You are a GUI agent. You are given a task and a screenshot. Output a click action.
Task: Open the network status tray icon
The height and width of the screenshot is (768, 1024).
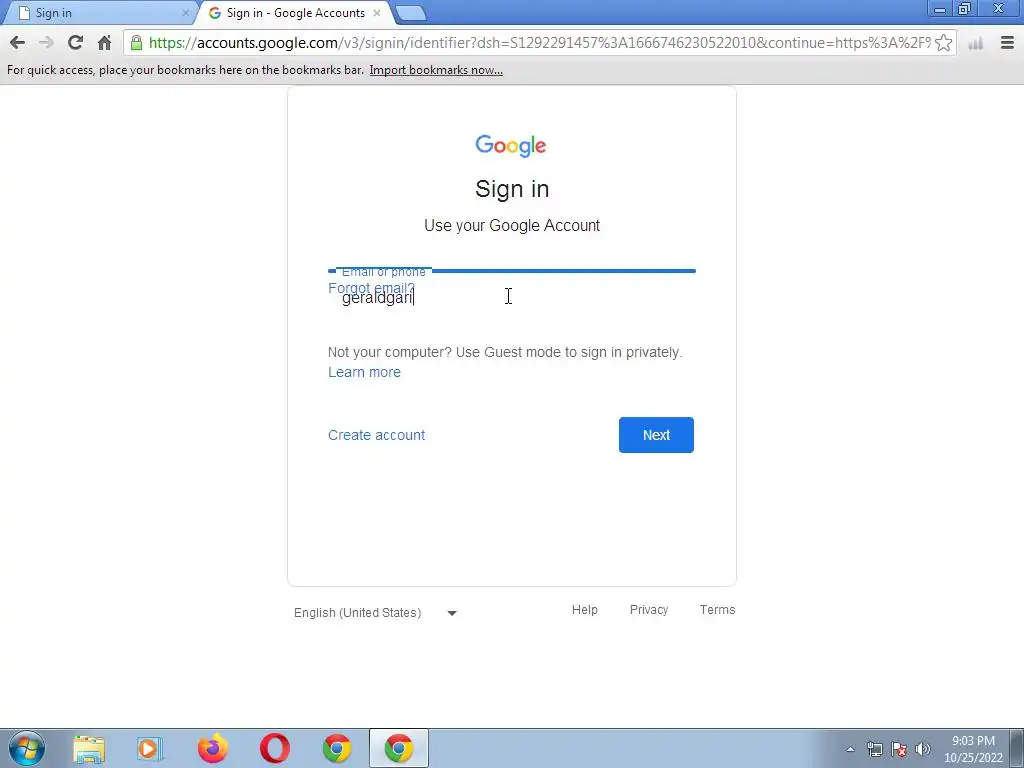coord(874,749)
